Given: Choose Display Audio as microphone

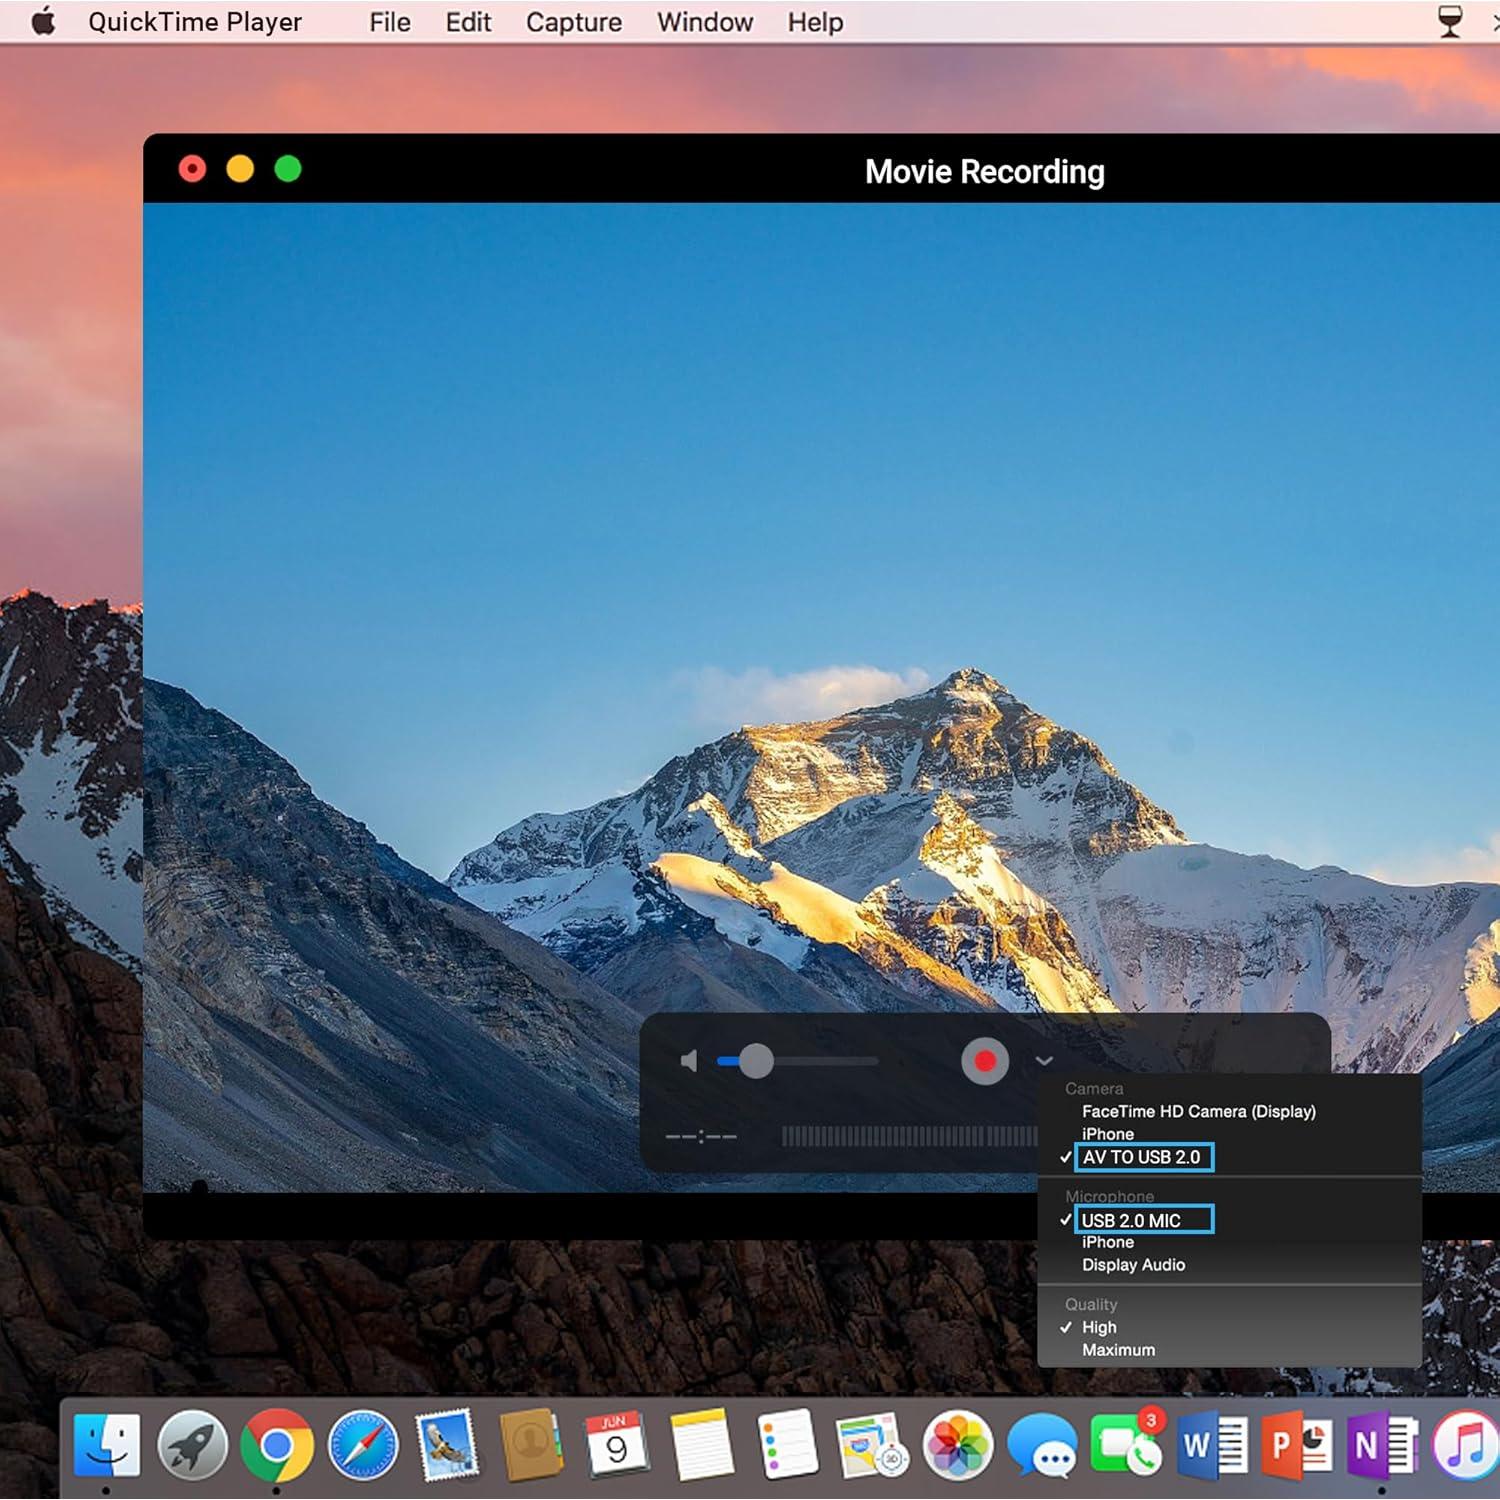Looking at the screenshot, I should [x=1133, y=1265].
